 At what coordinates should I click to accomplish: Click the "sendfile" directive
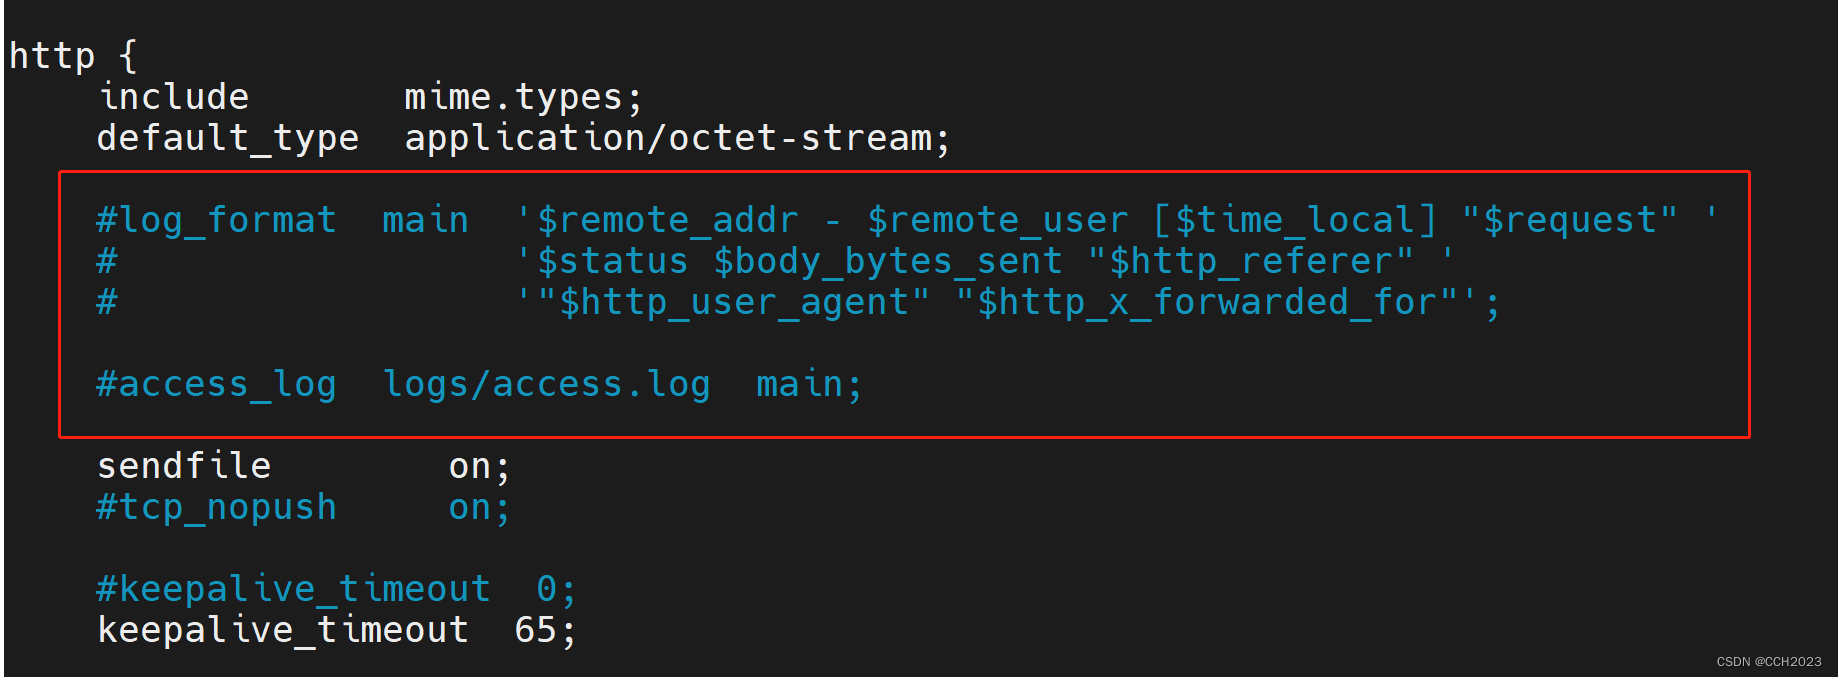tap(184, 466)
